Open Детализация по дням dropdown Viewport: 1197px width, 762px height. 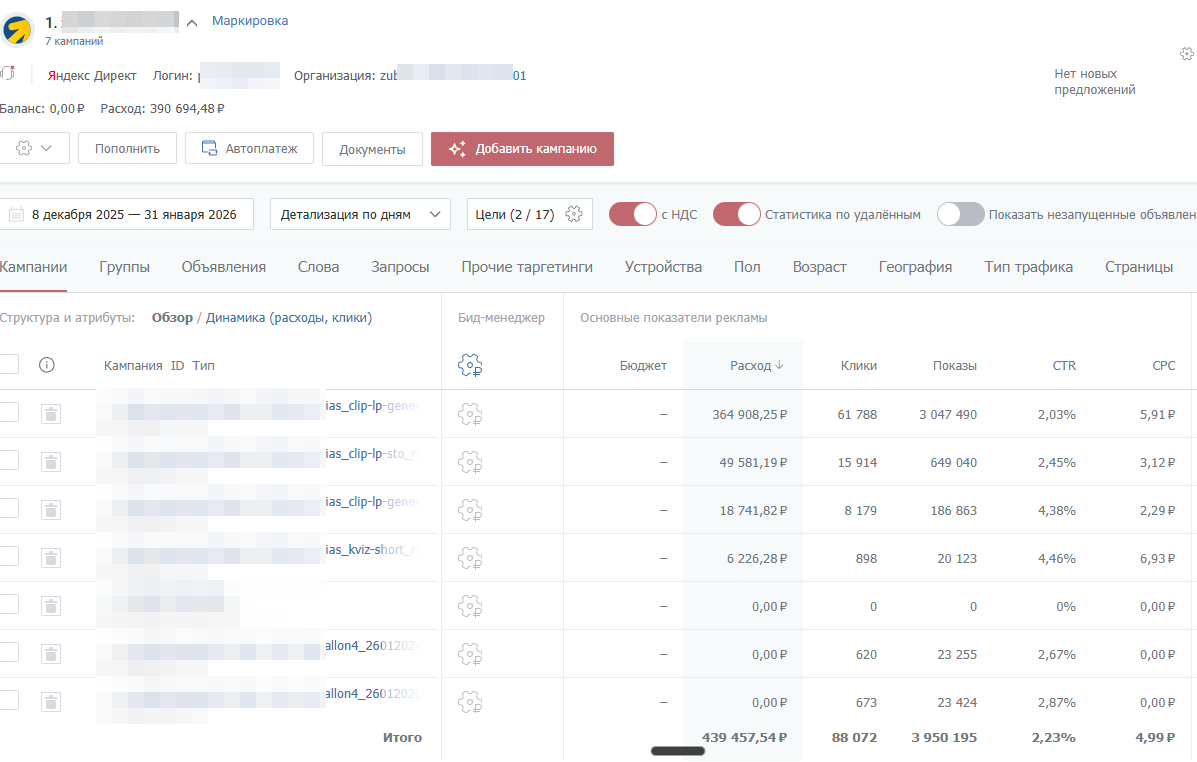coord(360,214)
